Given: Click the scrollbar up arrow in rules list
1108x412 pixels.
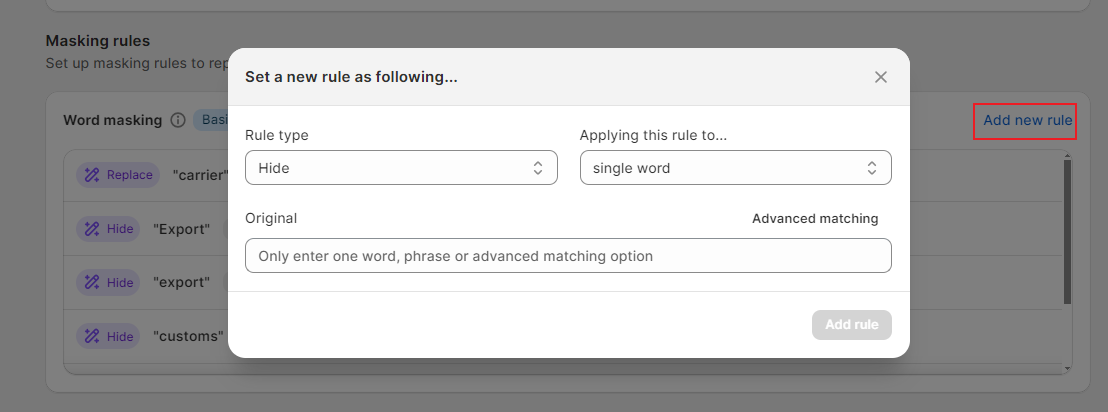Looking at the screenshot, I should pos(1068,156).
